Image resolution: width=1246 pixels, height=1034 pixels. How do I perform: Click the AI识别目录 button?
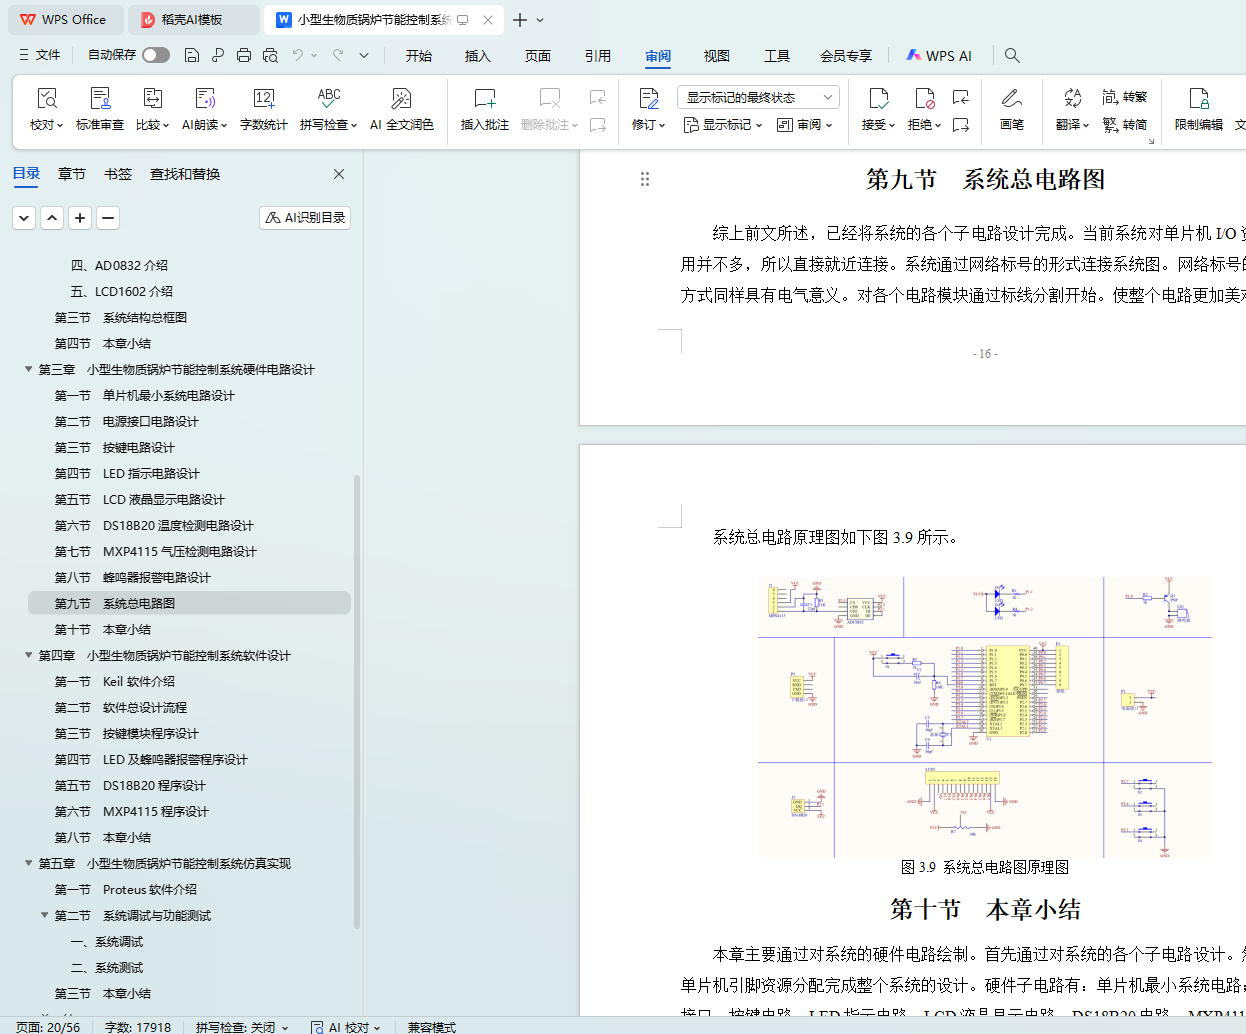point(305,218)
